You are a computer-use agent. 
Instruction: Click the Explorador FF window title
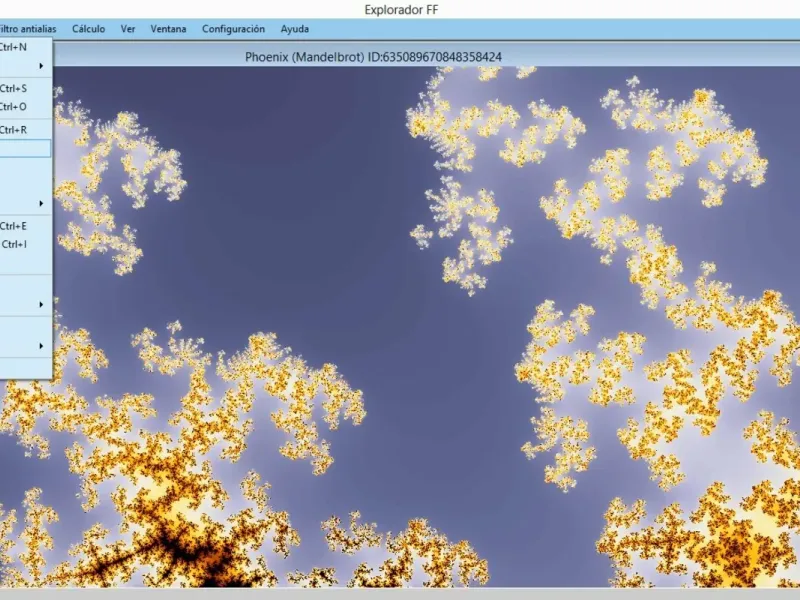pos(401,10)
